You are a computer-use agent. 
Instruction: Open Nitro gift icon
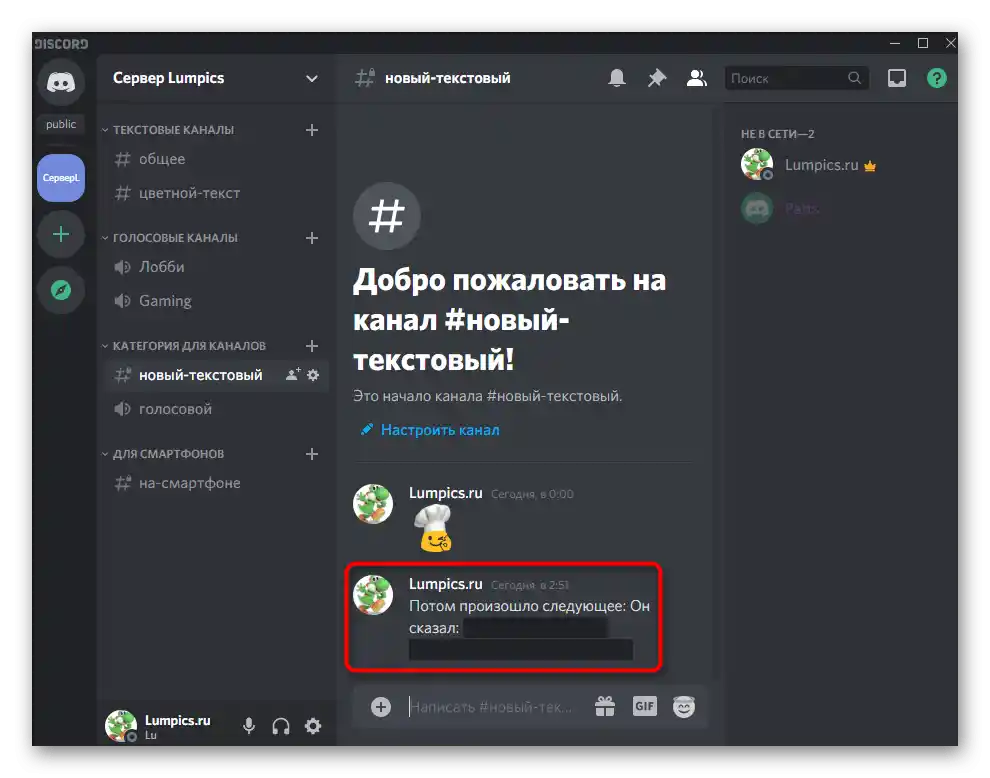[605, 707]
